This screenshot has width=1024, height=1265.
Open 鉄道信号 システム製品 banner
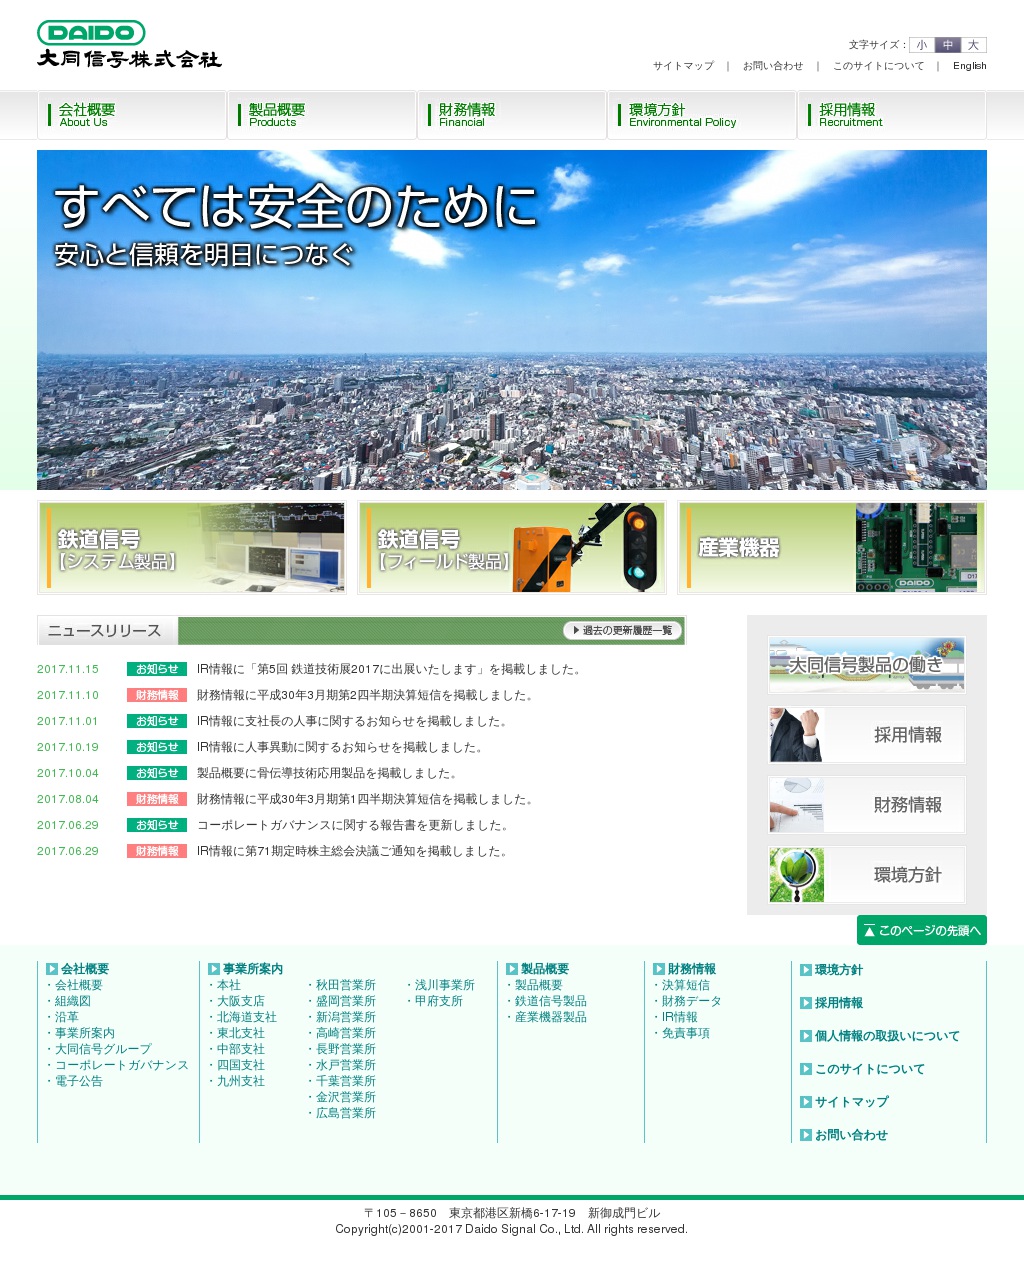coord(192,548)
